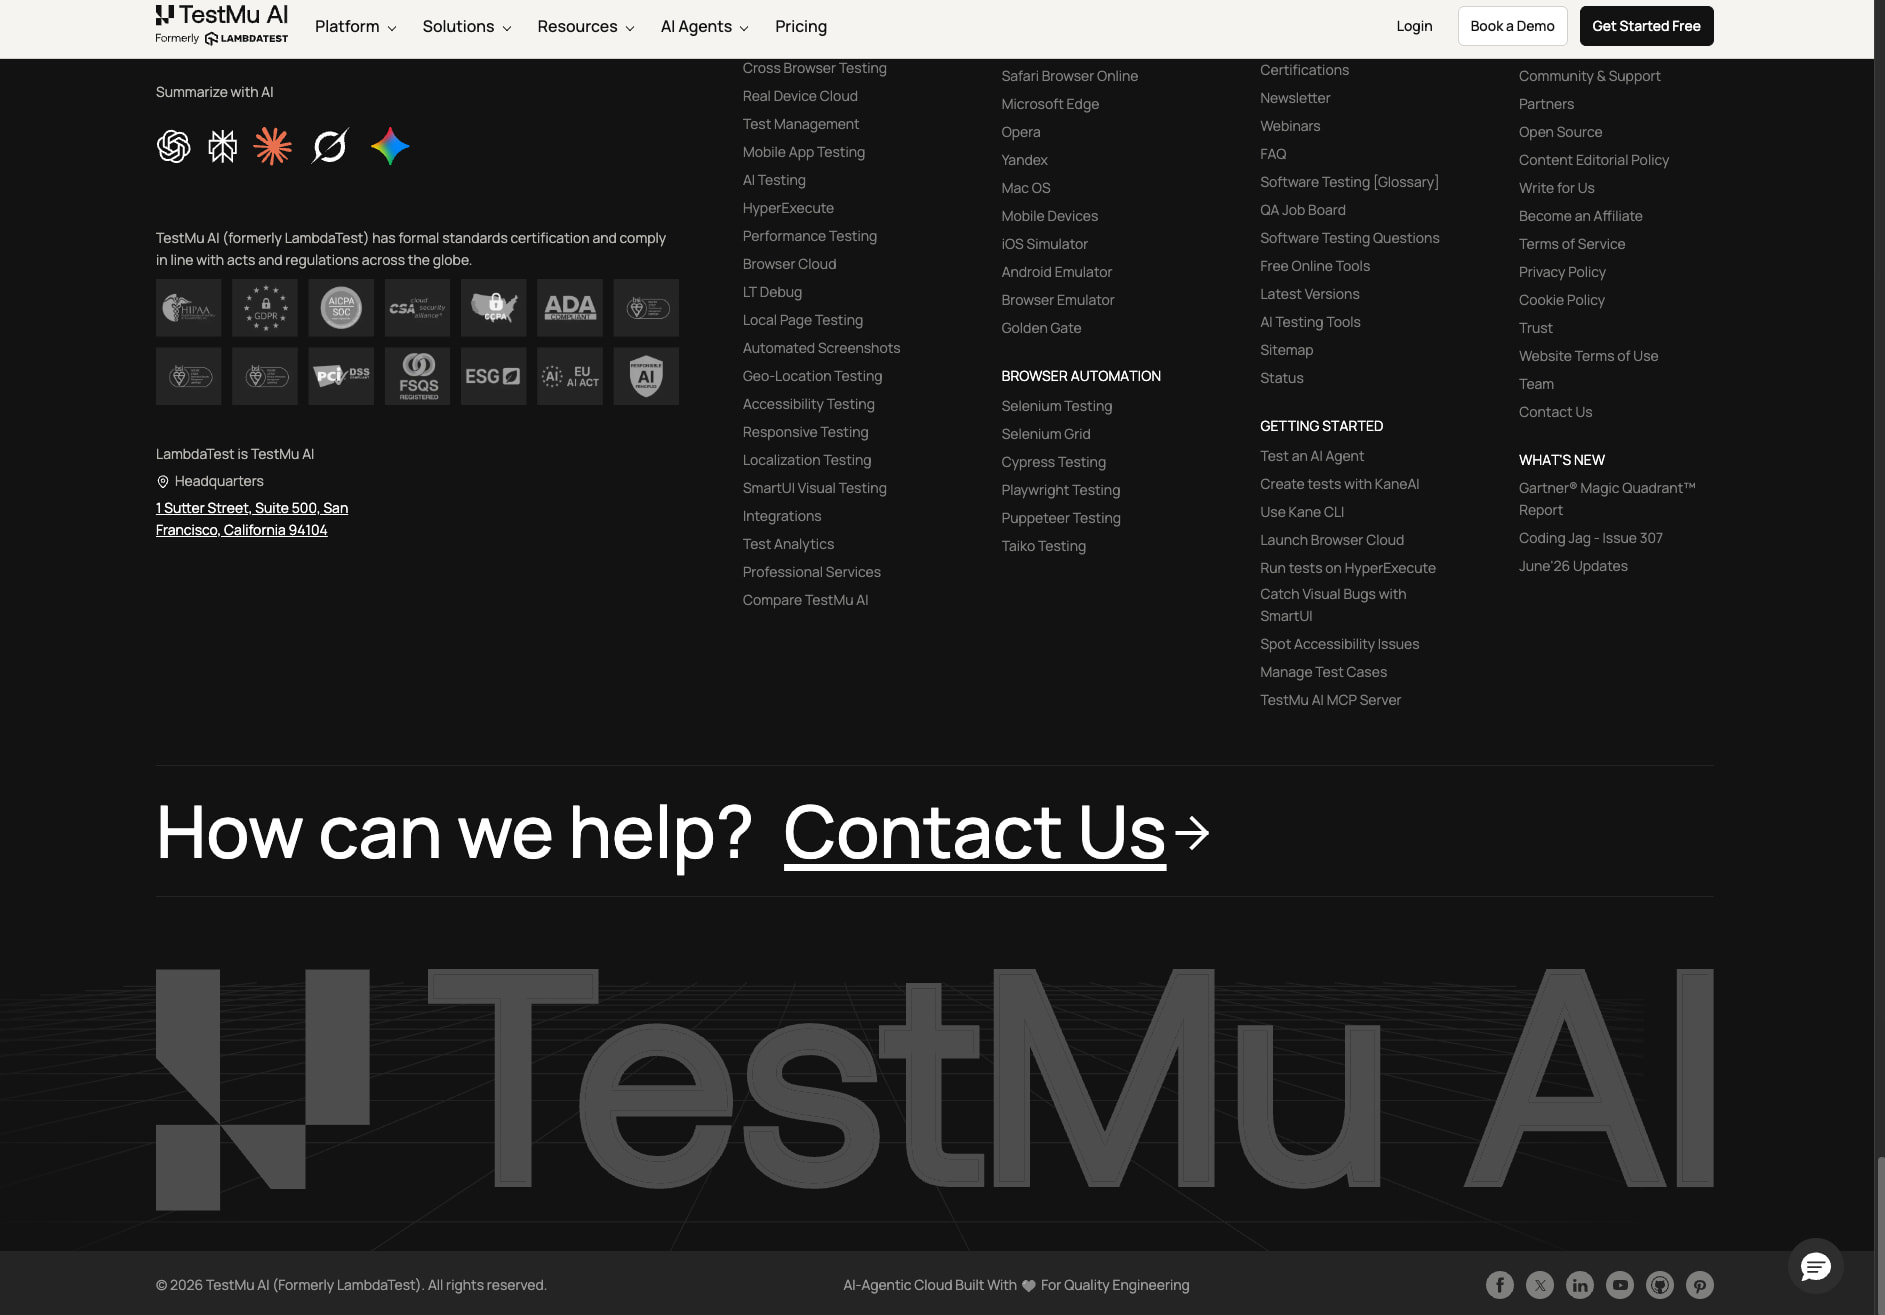Open the LinkedIn icon in footer

coord(1580,1285)
